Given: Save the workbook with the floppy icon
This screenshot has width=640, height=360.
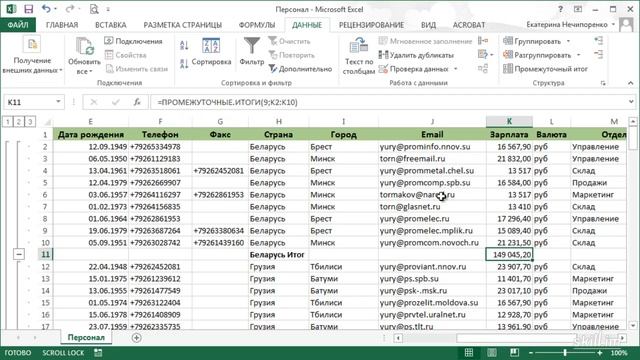Looking at the screenshot, I should click(x=28, y=9).
